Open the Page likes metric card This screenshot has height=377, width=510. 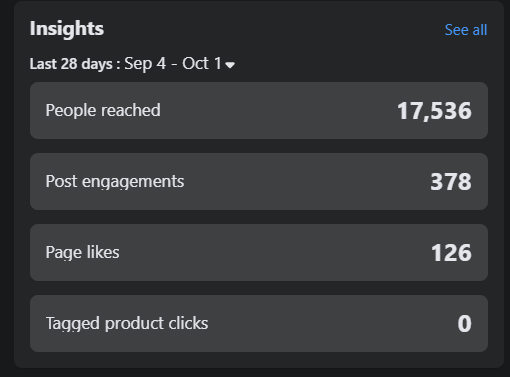(259, 252)
